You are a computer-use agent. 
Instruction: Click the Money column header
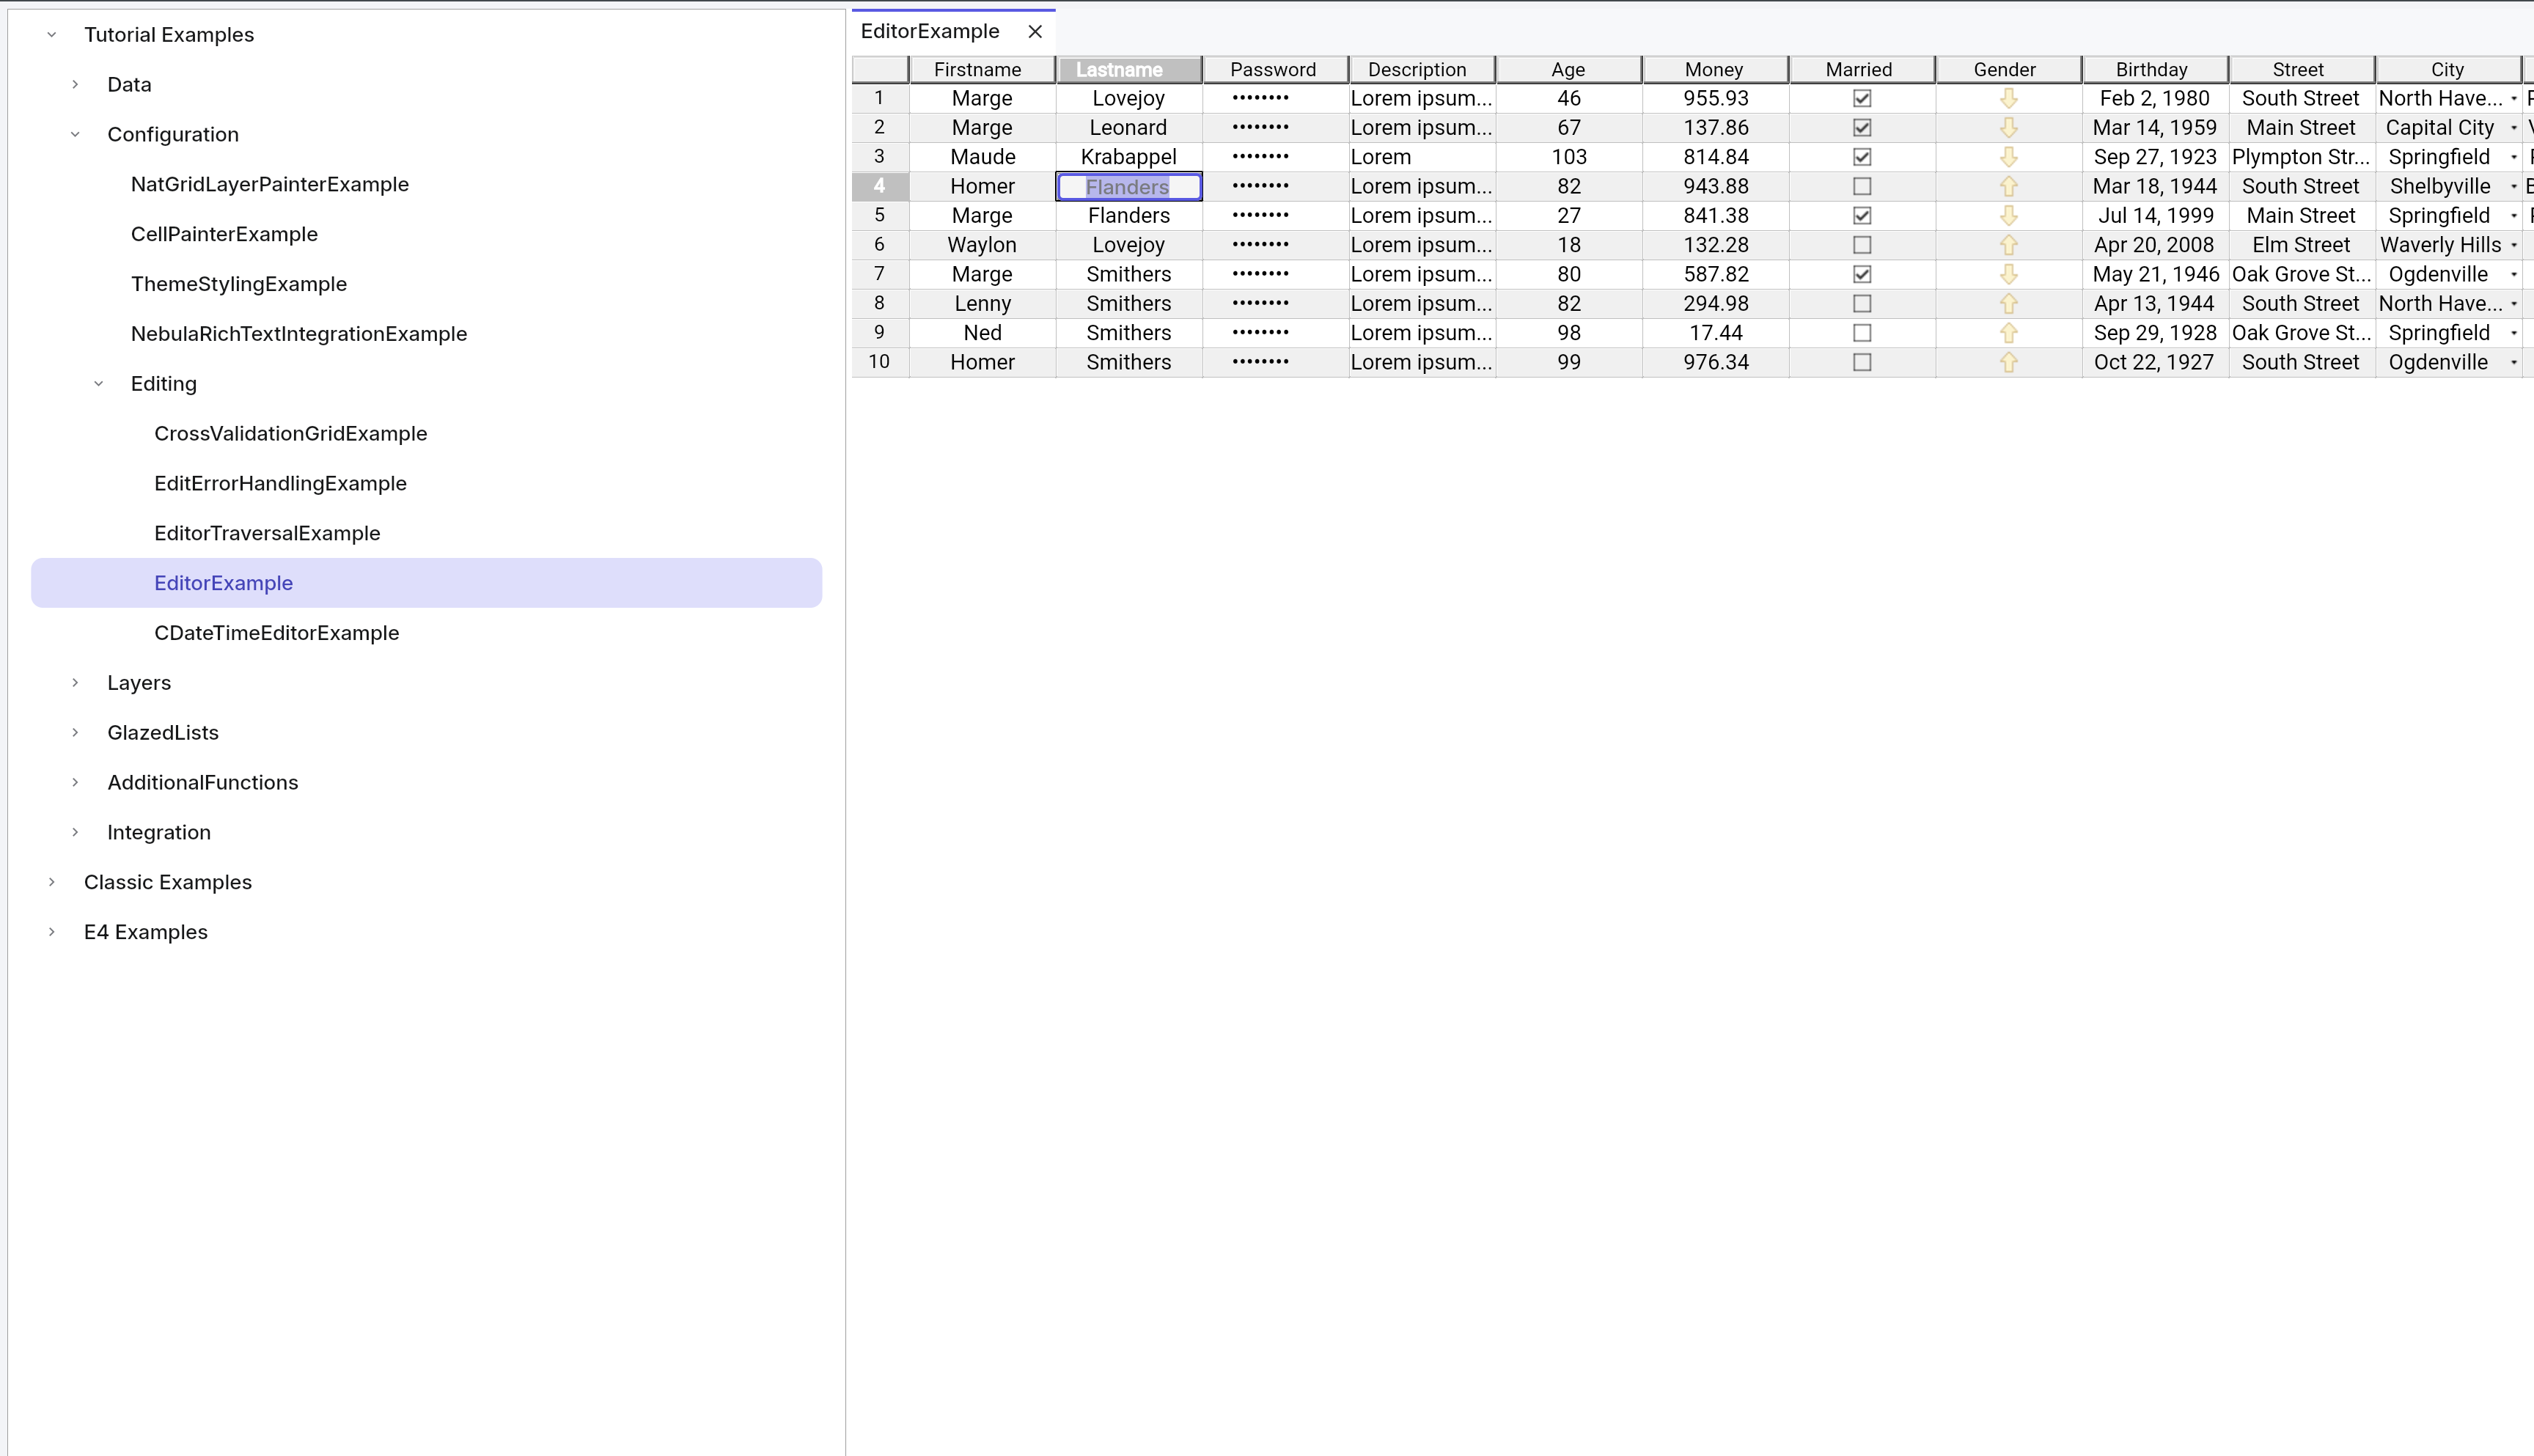click(1715, 70)
